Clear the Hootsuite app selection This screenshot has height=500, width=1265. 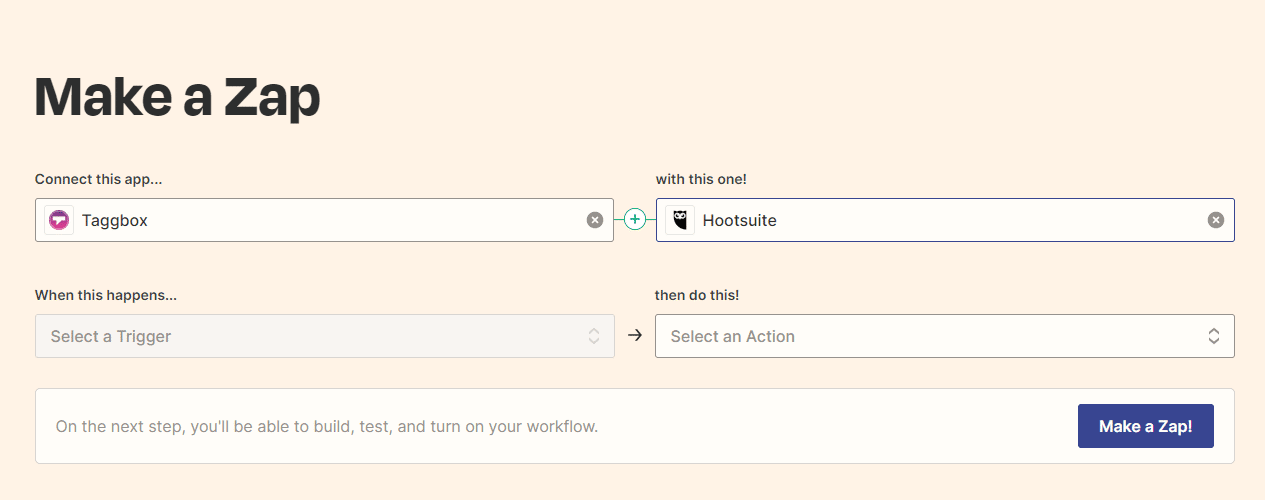point(1216,220)
